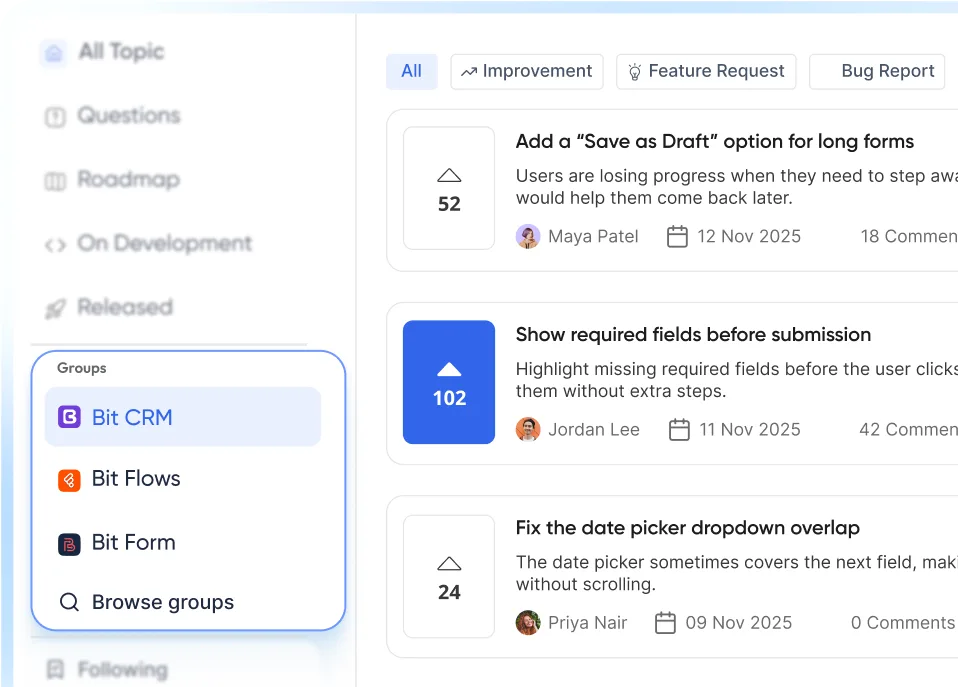
Task: Click the "The date picker sometimes covers" description
Action: [737, 573]
